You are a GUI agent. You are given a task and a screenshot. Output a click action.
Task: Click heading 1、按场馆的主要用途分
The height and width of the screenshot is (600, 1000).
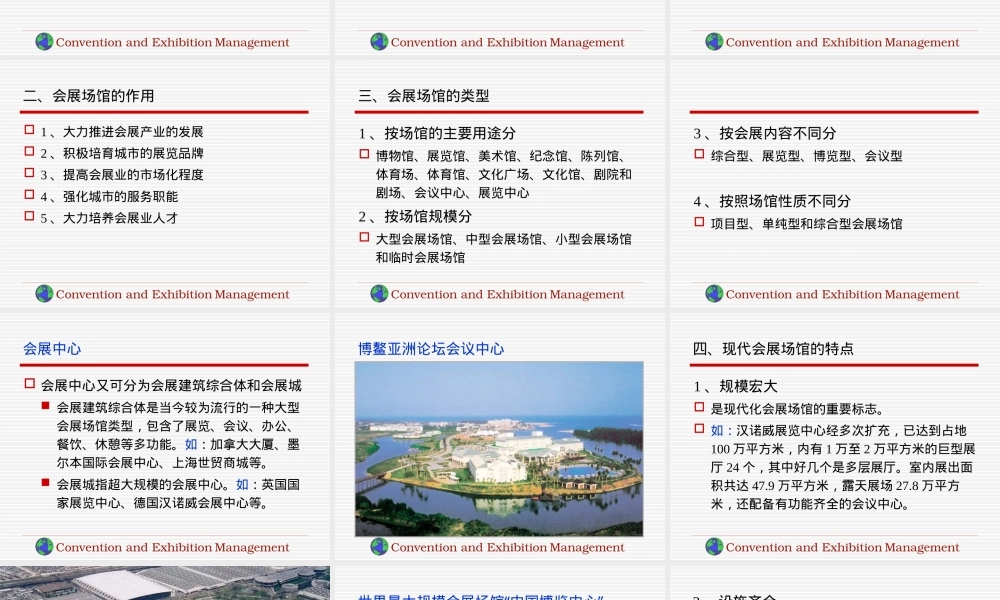click(x=437, y=133)
